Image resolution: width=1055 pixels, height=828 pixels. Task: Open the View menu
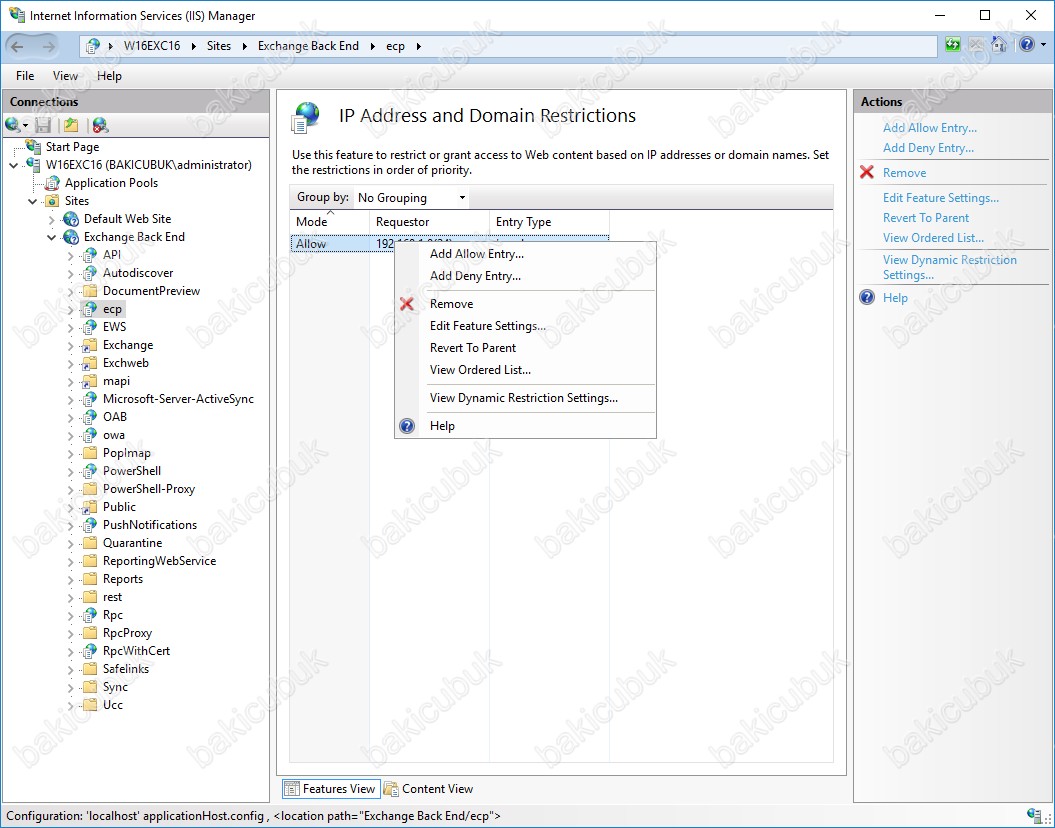coord(65,76)
